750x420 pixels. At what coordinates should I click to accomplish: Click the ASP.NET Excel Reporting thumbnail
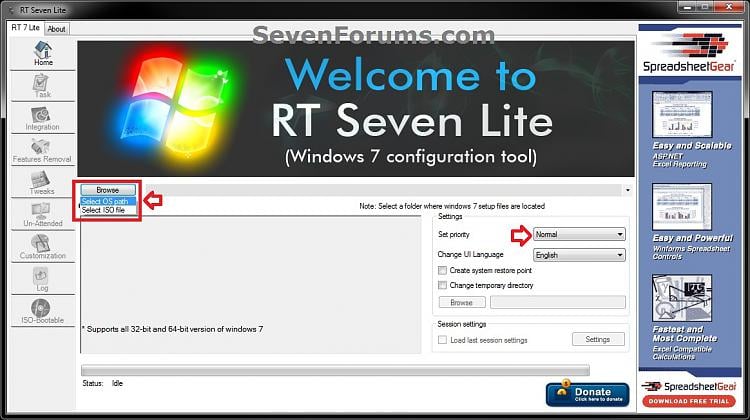pyautogui.click(x=682, y=114)
